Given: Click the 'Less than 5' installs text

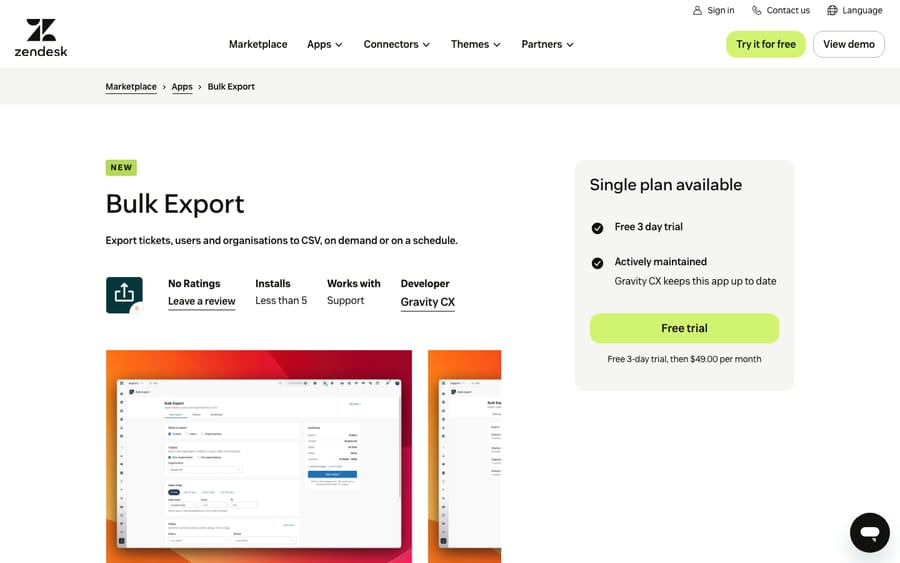Looking at the screenshot, I should click(x=281, y=301).
